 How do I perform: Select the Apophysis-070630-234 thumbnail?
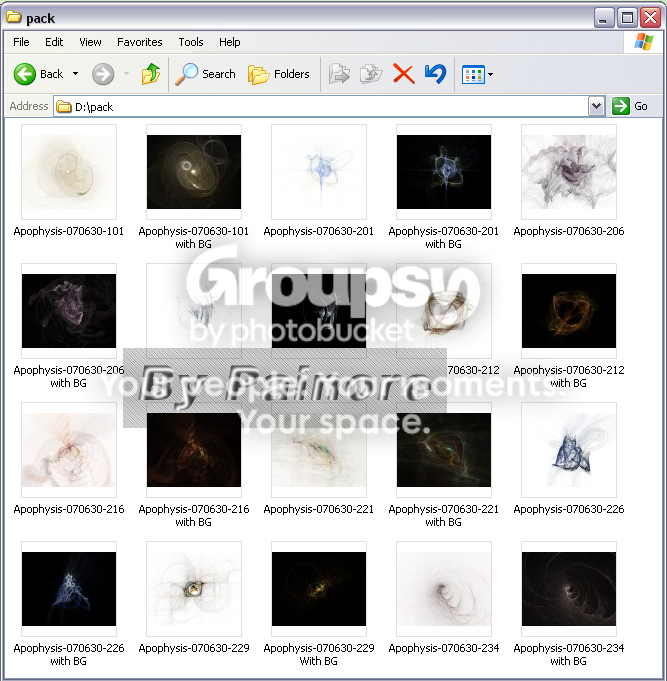tap(444, 589)
